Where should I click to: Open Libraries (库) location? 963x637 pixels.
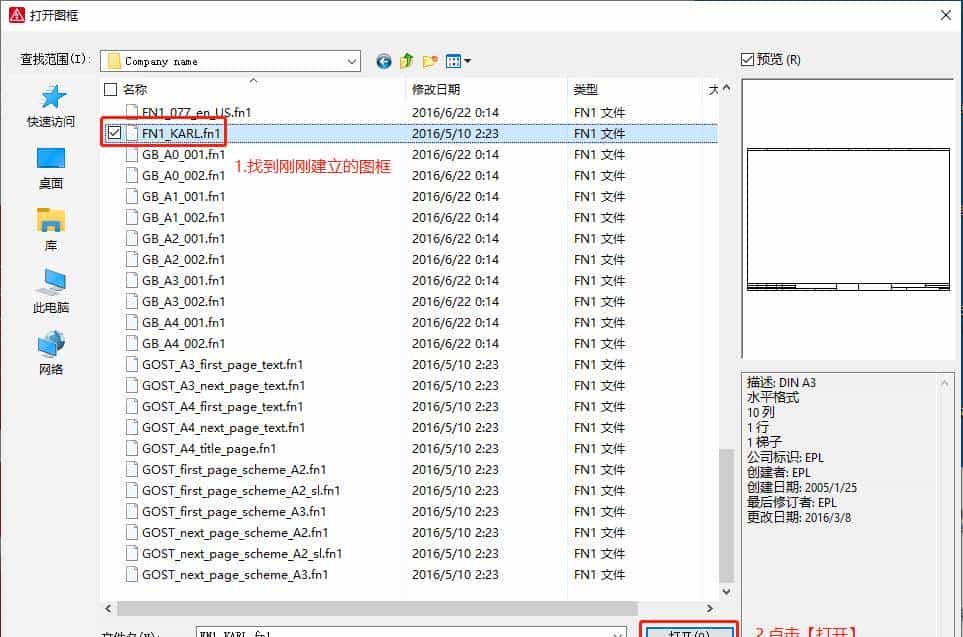pos(51,230)
